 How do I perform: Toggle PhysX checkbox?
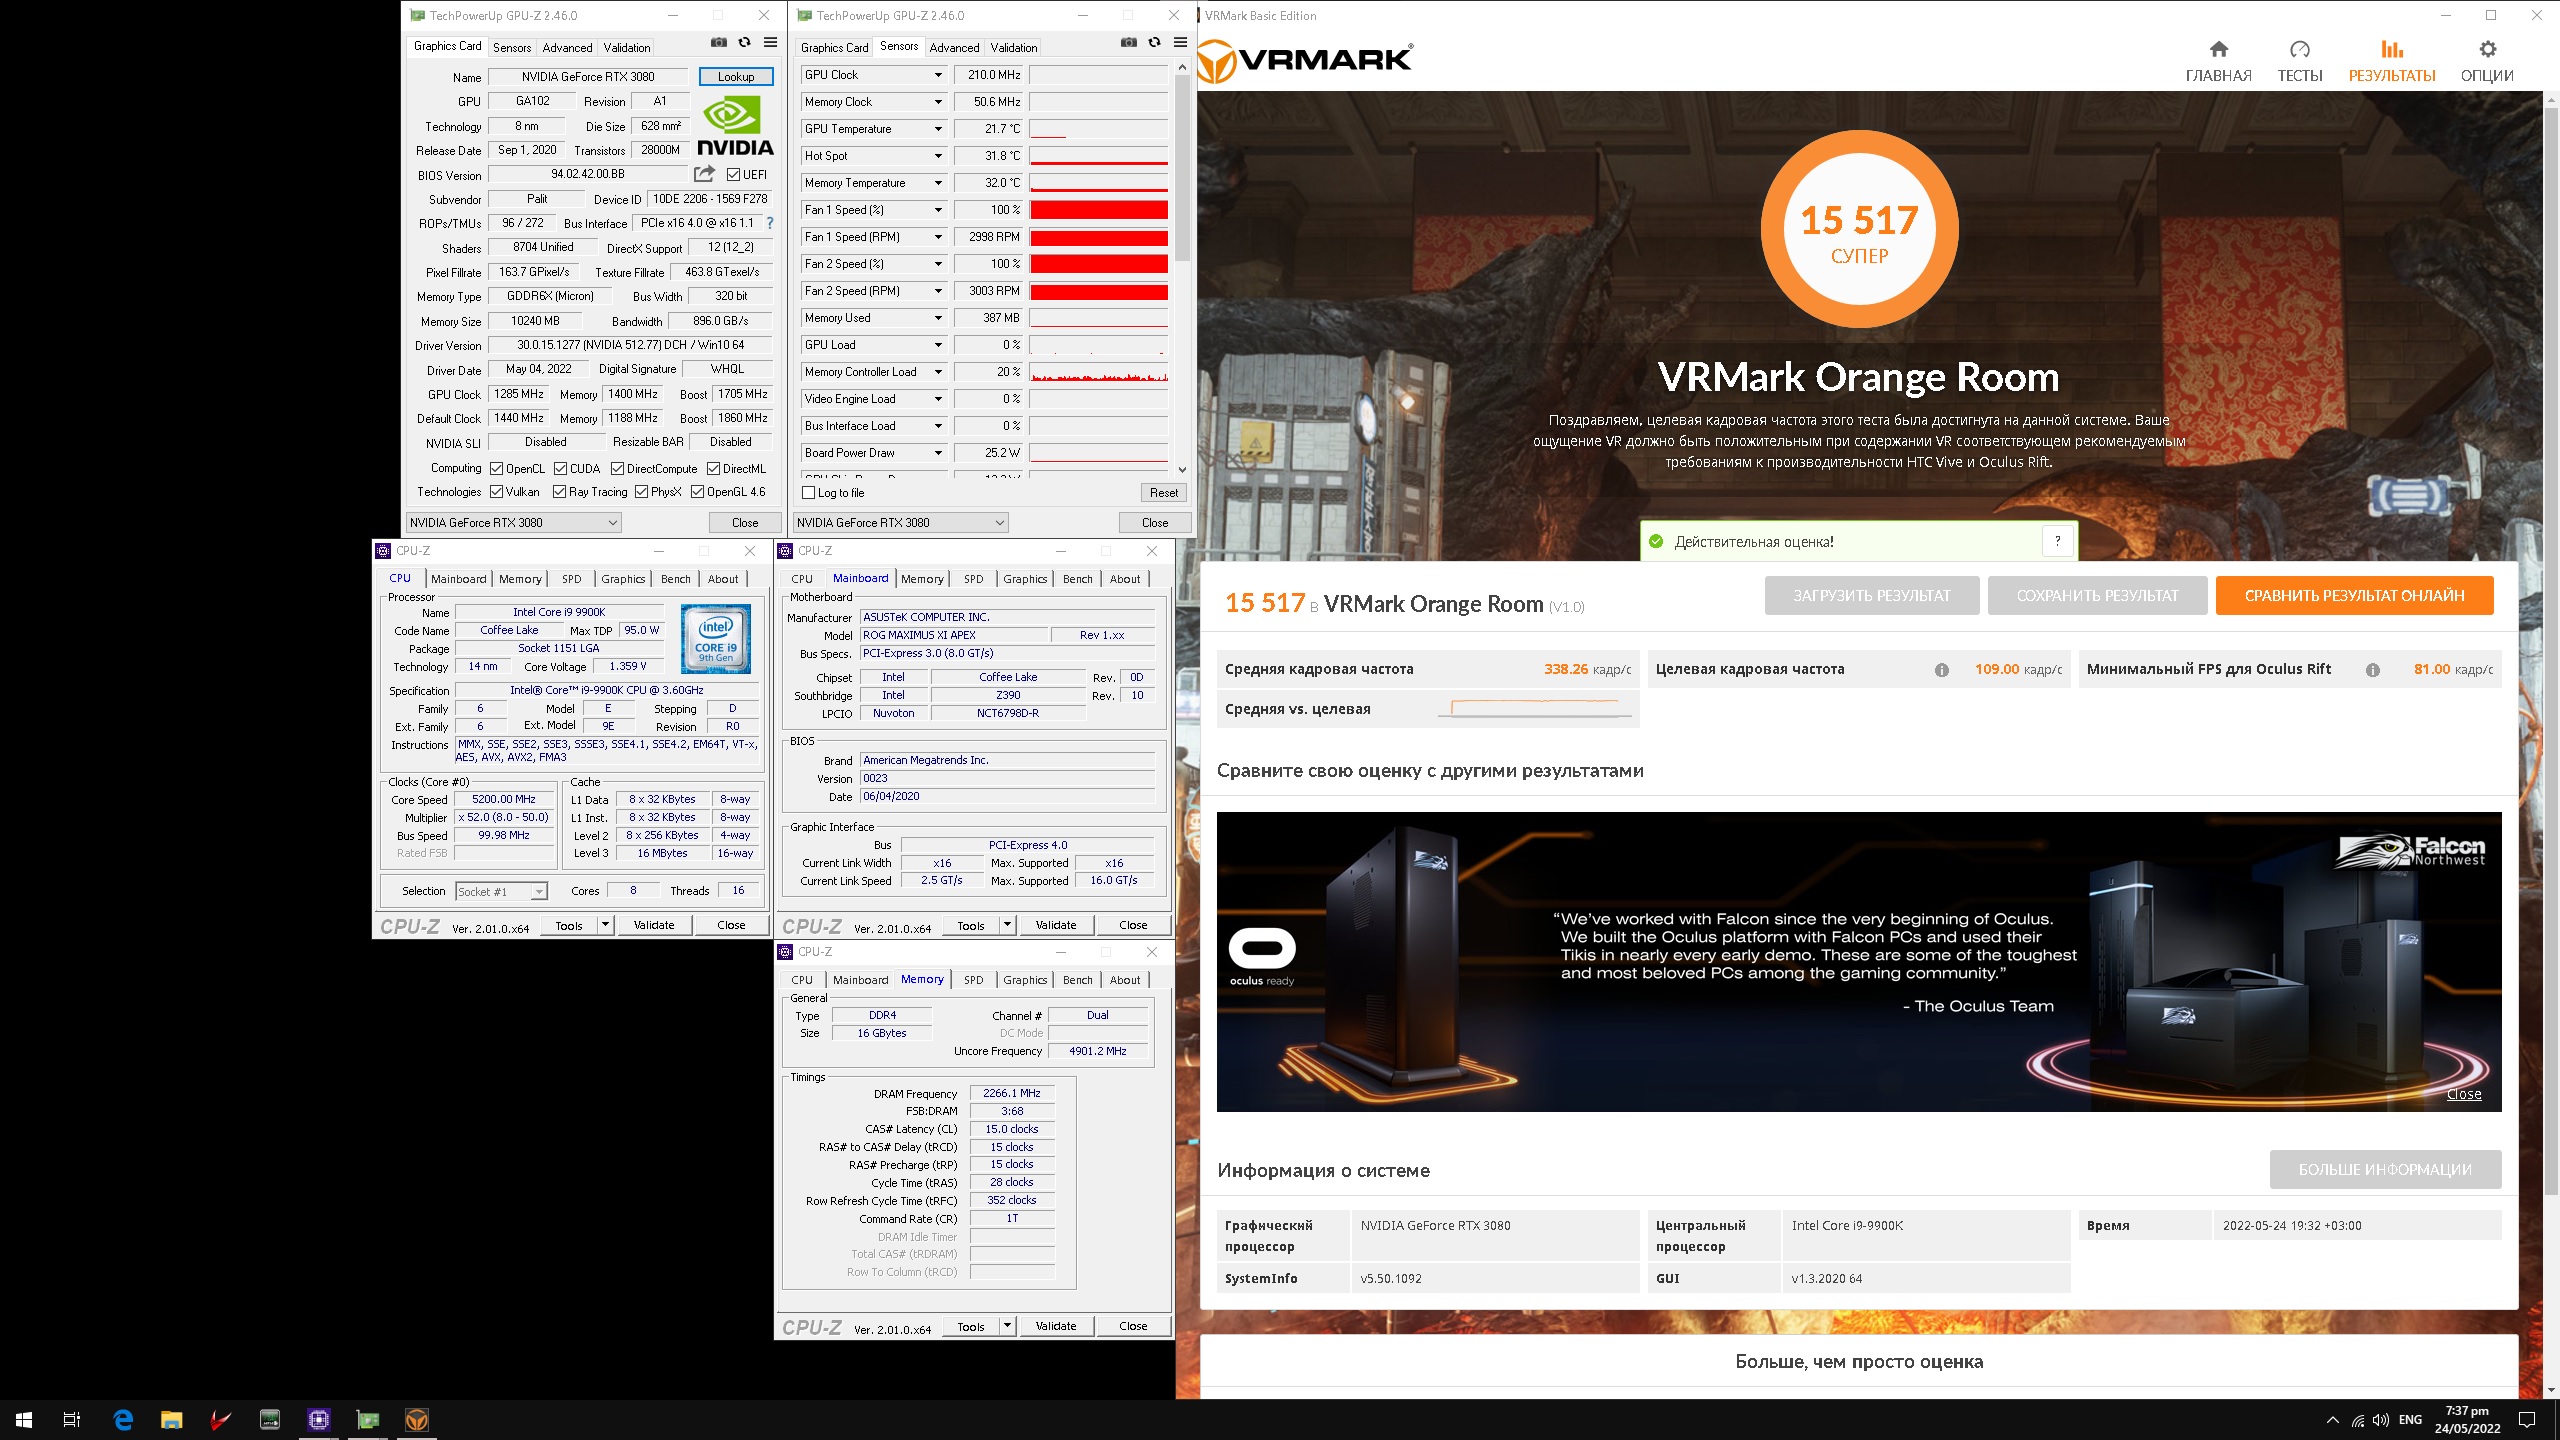point(641,491)
